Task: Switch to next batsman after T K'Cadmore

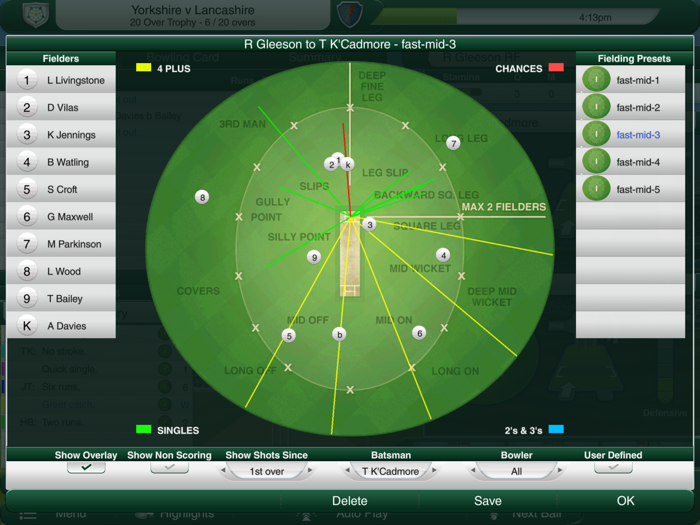Action: [434, 471]
